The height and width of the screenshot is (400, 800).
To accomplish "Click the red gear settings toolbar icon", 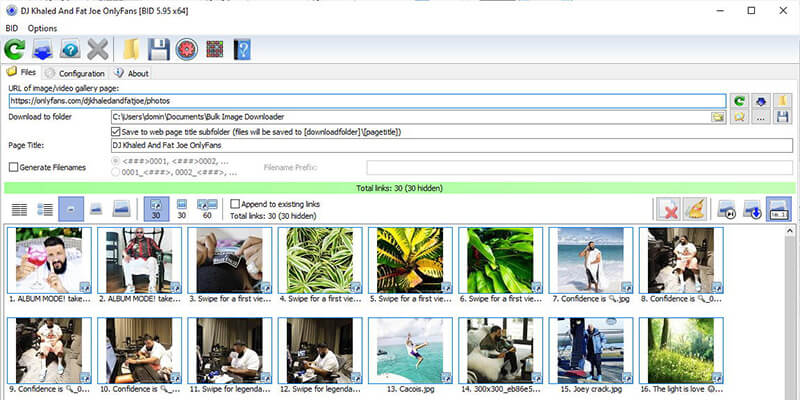I will [187, 49].
